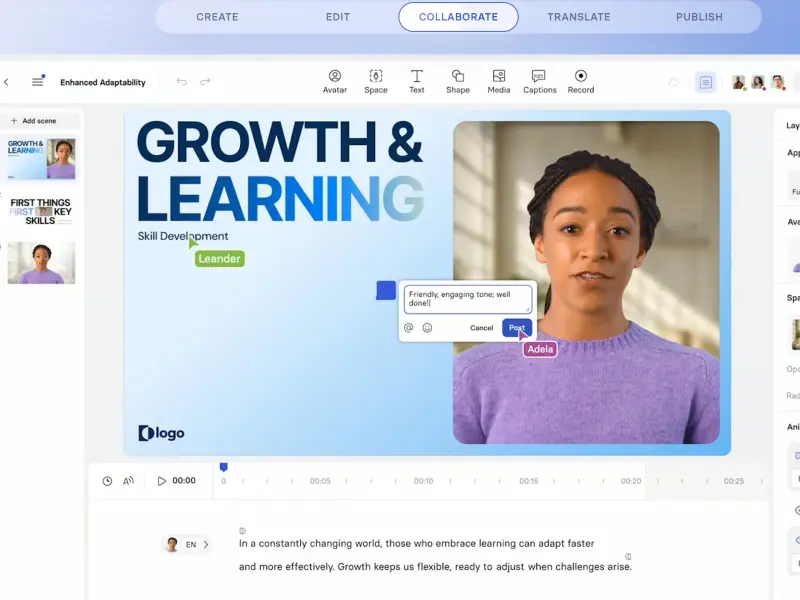Click the logo in the canvas
Screen dimensions: 800x600
pyautogui.click(x=161, y=433)
